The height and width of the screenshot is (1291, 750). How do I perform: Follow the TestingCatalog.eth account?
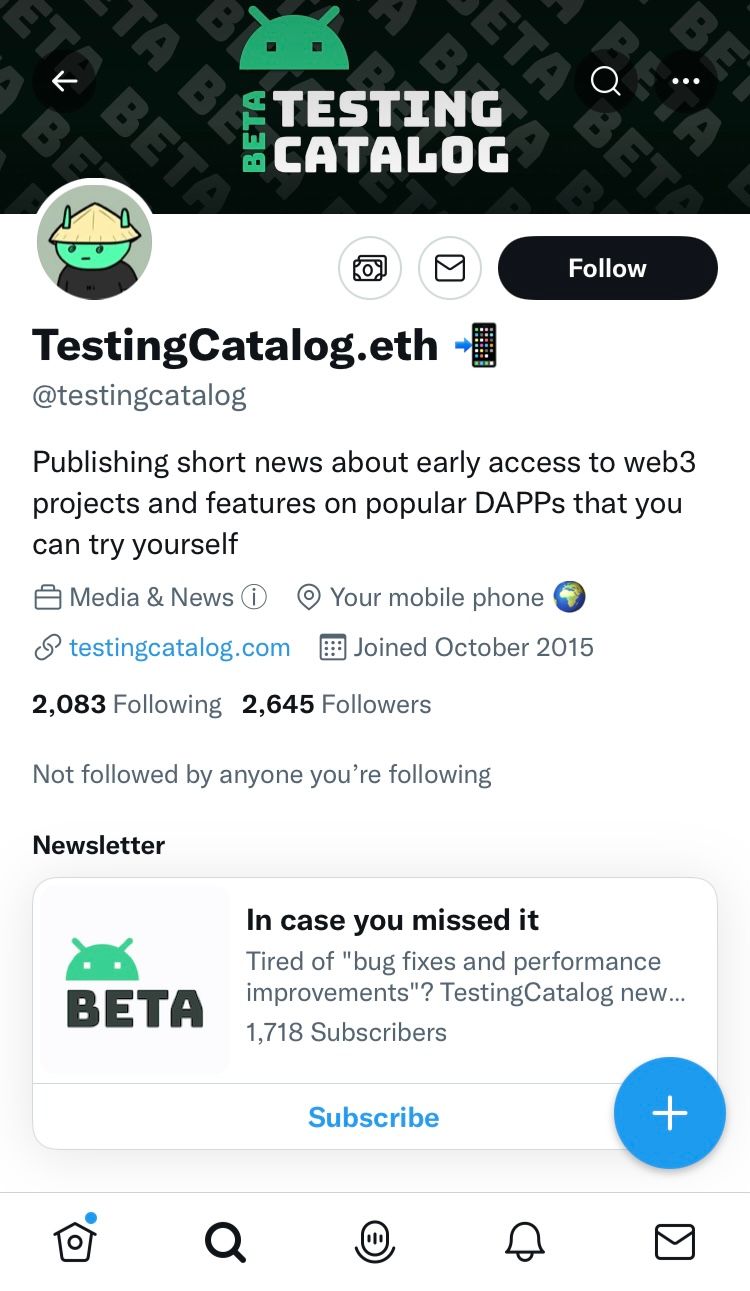tap(608, 268)
